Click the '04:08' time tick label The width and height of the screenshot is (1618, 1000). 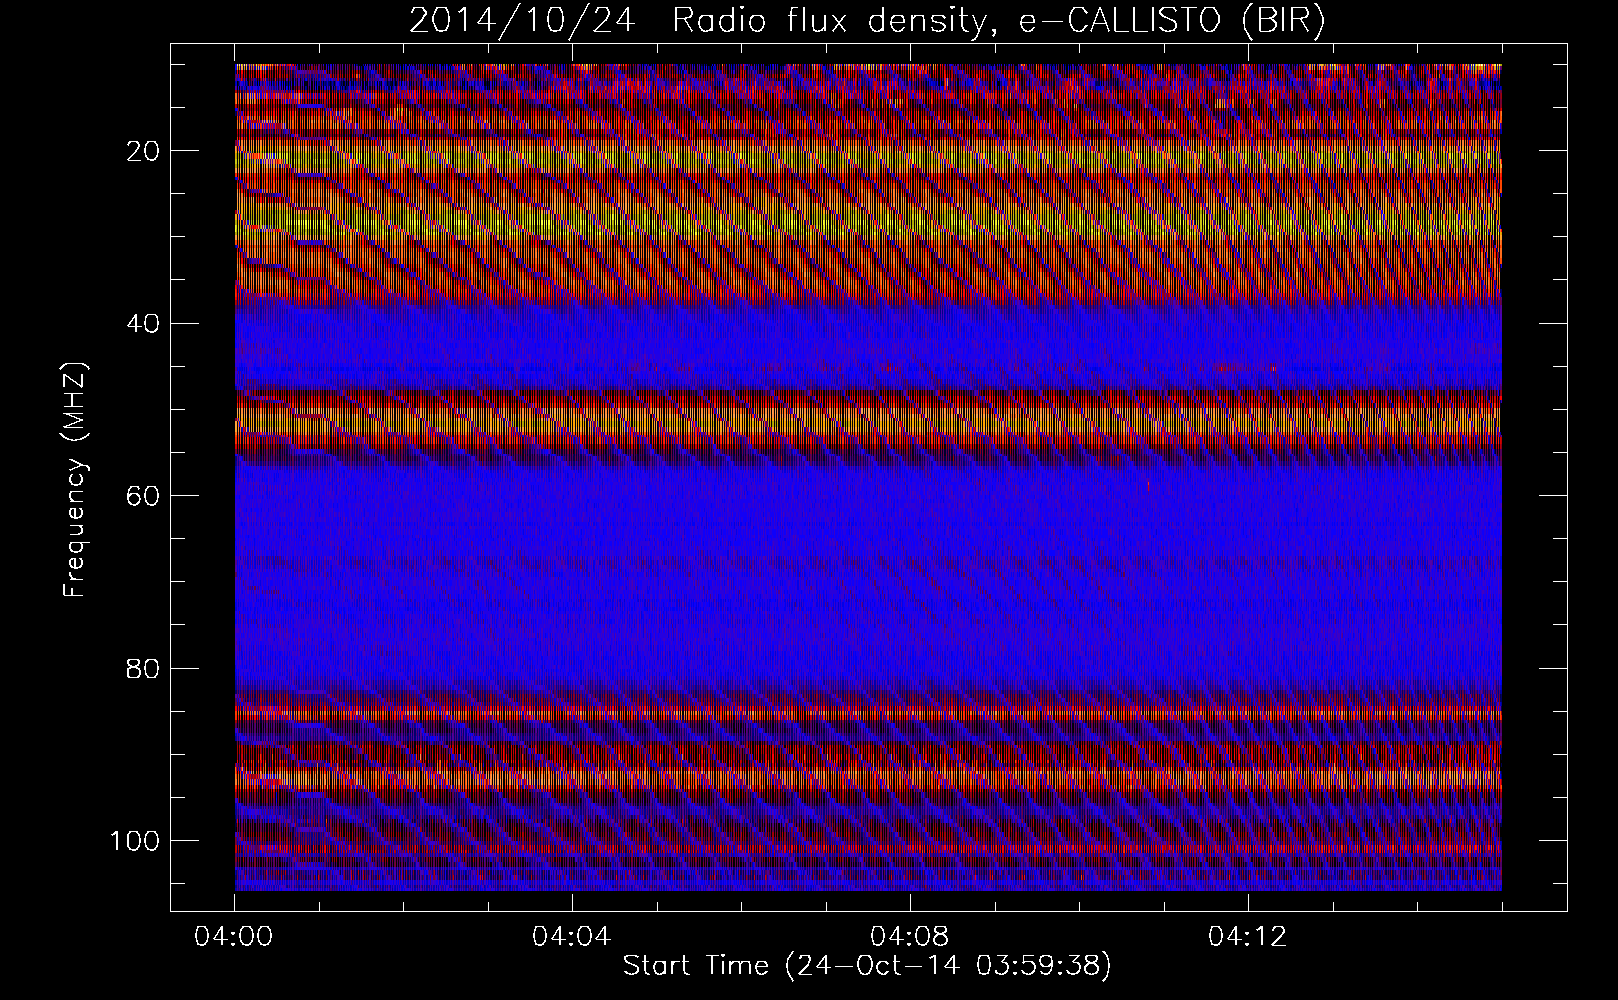(x=910, y=938)
